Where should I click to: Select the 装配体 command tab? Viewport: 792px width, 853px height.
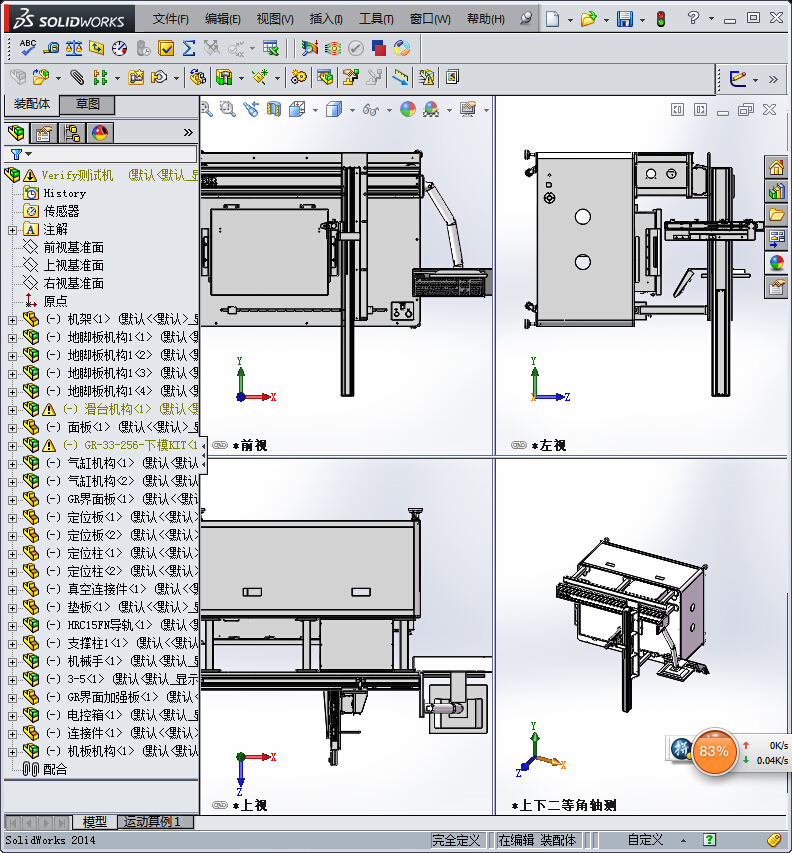(32, 104)
